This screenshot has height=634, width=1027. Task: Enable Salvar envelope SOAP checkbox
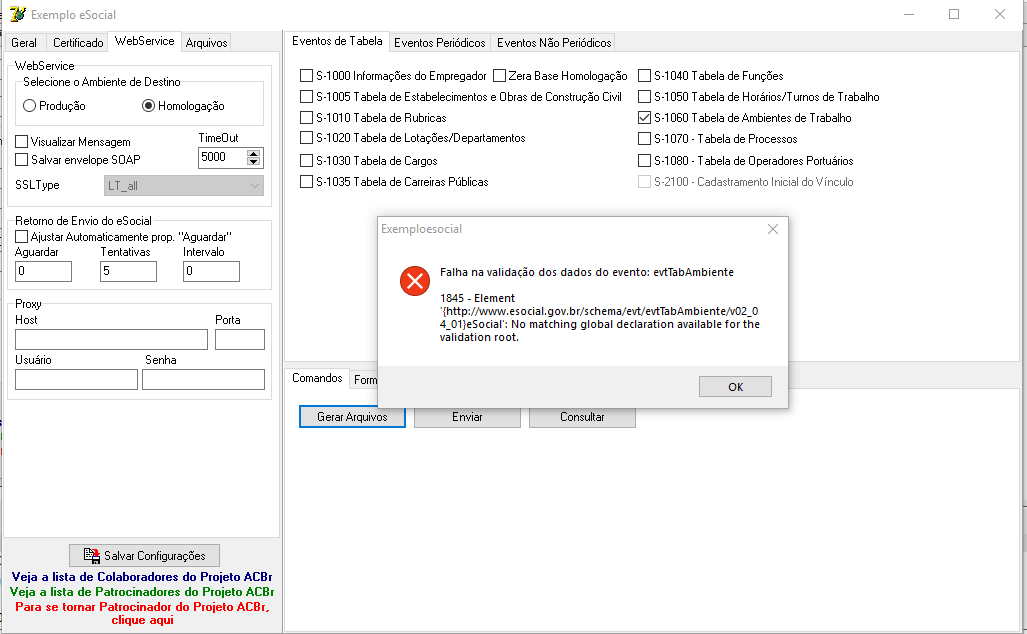pos(22,159)
